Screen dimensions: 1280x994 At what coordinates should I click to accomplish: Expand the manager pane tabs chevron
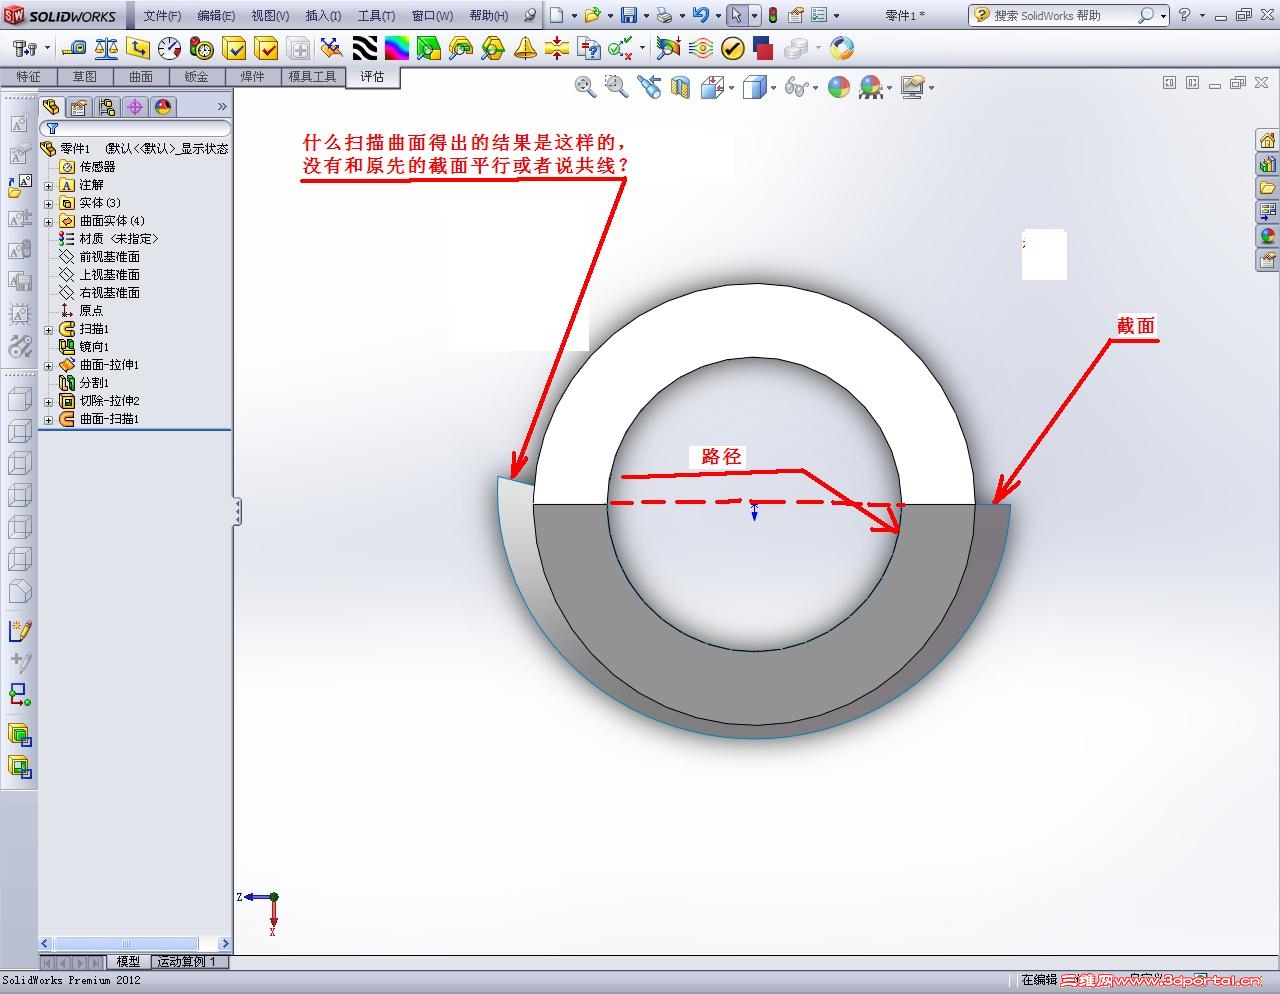222,107
